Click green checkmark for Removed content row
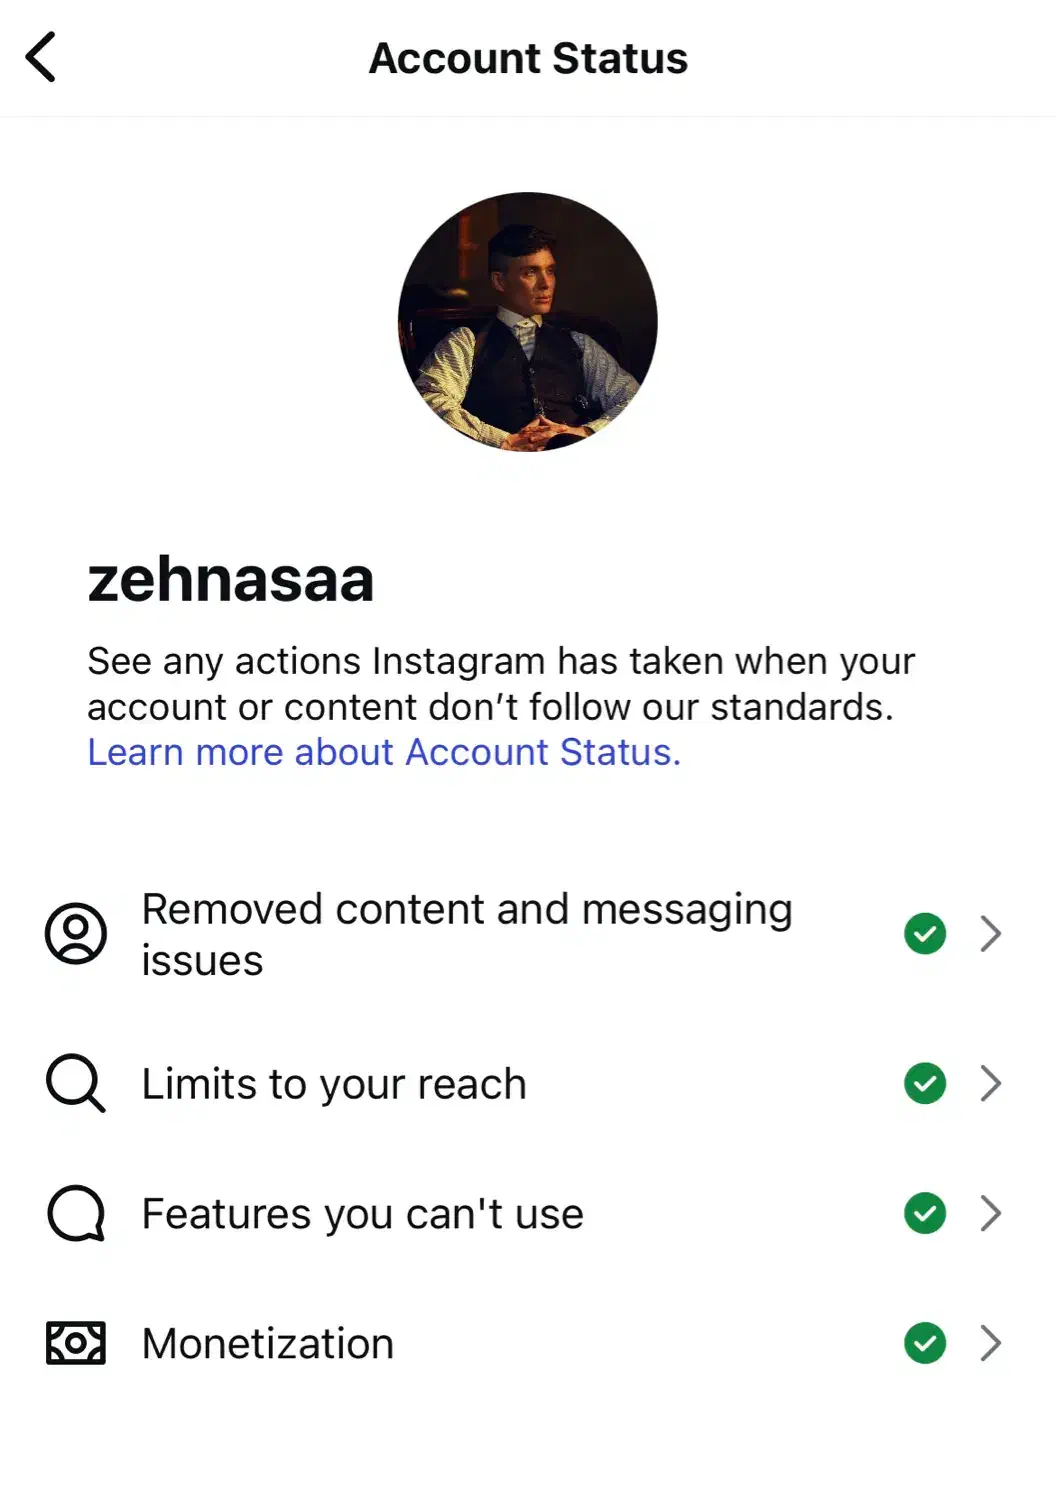This screenshot has height=1500, width=1056. point(925,934)
